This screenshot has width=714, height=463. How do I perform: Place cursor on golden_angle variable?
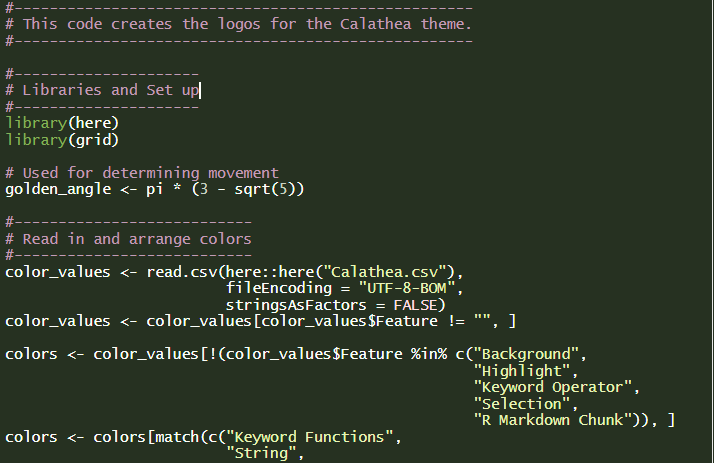point(58,189)
